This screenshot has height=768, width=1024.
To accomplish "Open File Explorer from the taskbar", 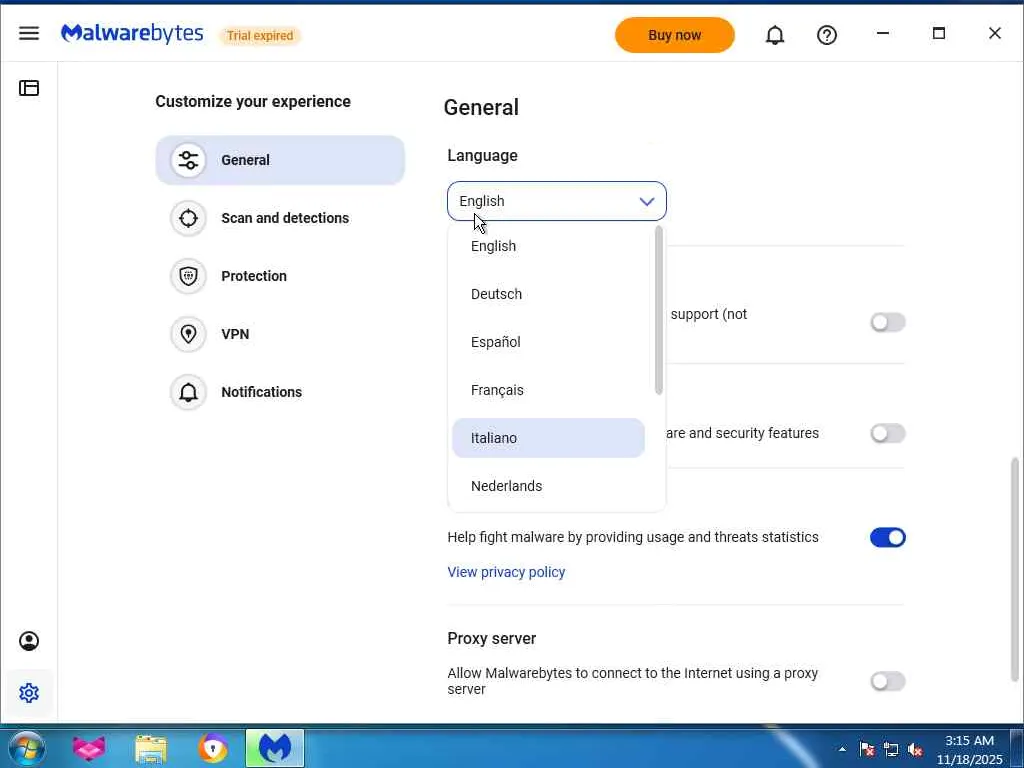I will click(x=151, y=748).
